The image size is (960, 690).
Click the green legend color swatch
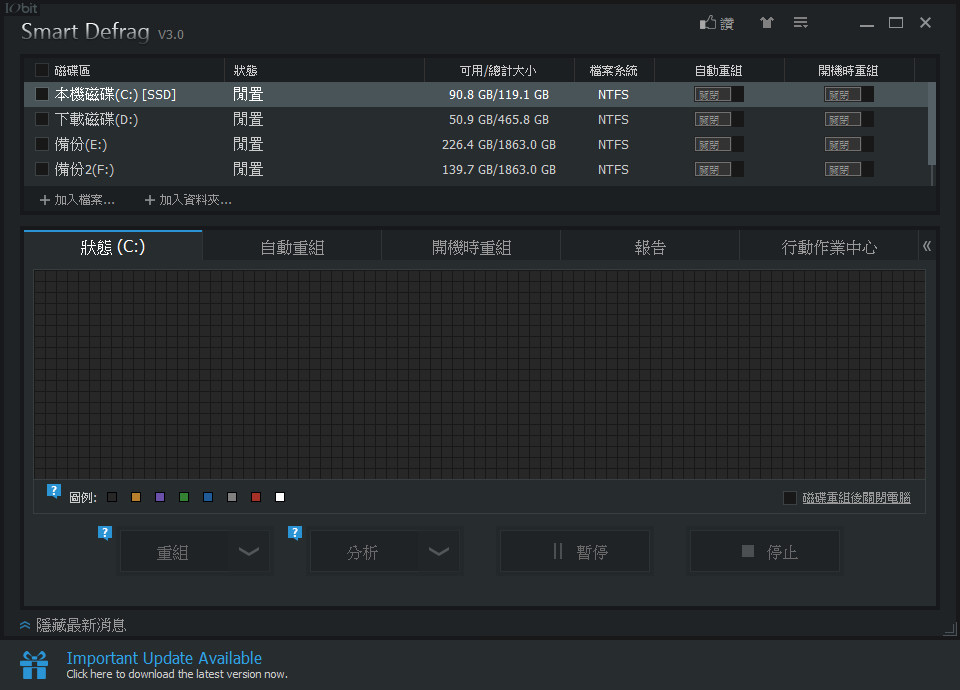pos(184,497)
